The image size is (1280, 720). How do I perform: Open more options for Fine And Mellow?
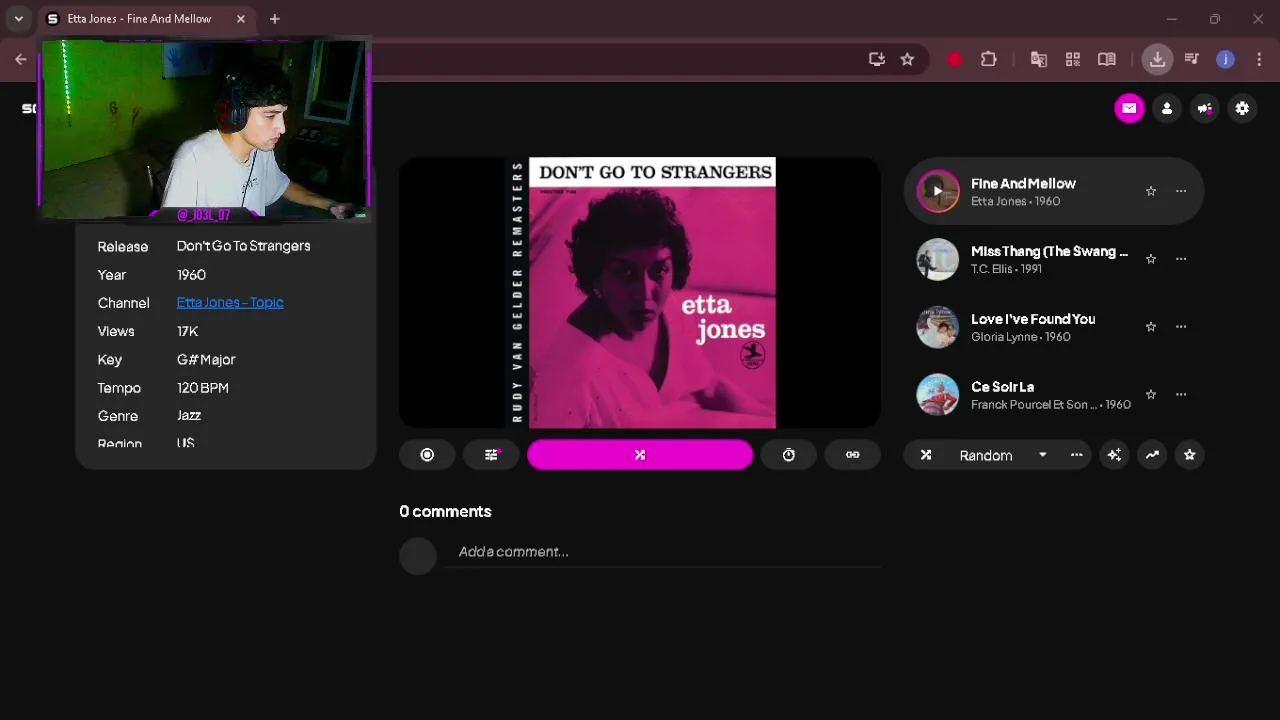(1181, 191)
